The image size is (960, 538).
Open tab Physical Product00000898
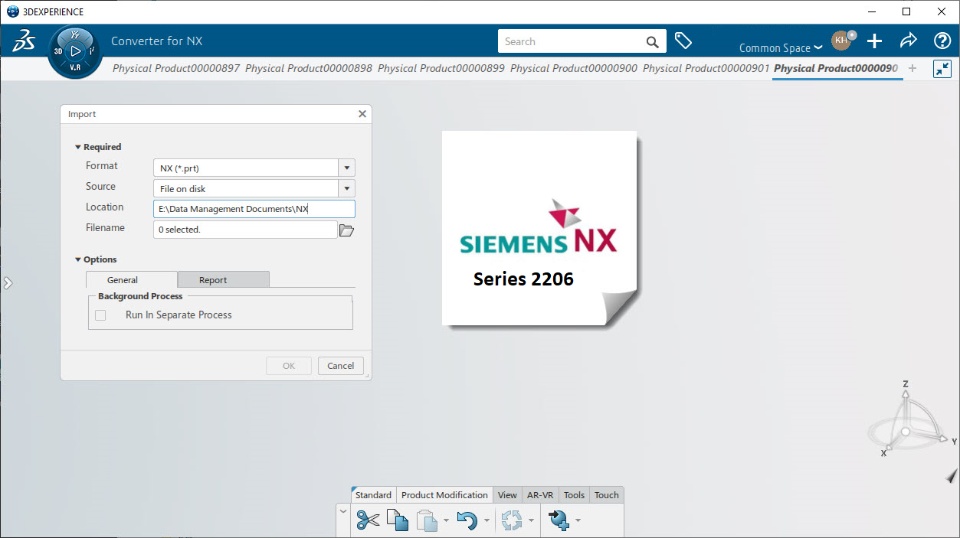pos(309,69)
